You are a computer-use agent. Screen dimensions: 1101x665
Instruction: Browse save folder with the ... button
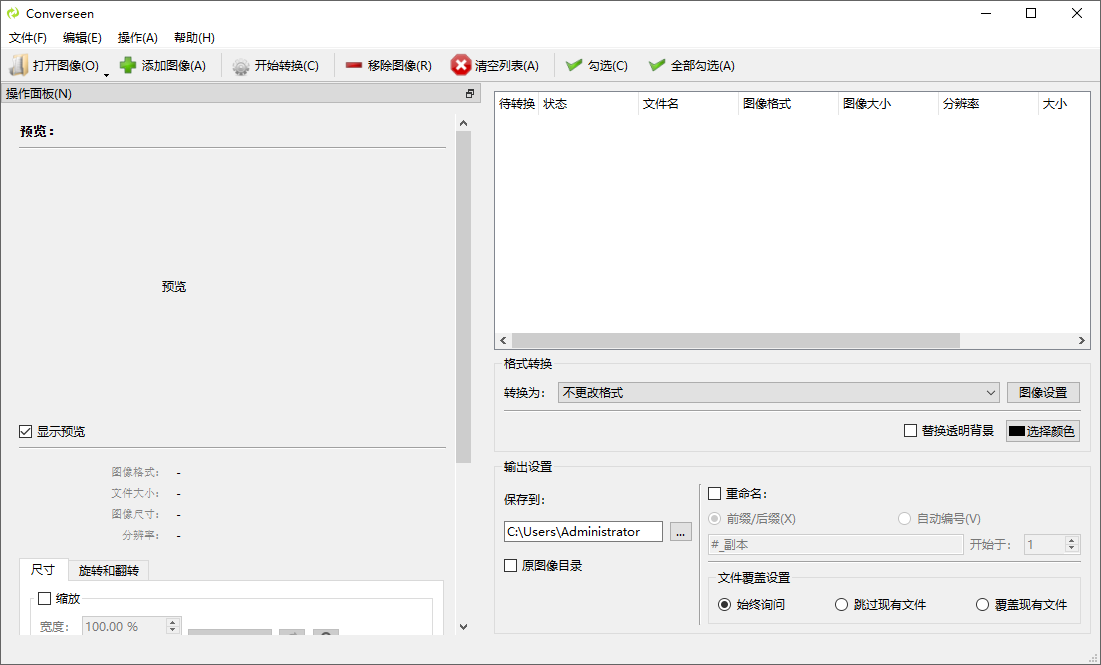click(681, 531)
